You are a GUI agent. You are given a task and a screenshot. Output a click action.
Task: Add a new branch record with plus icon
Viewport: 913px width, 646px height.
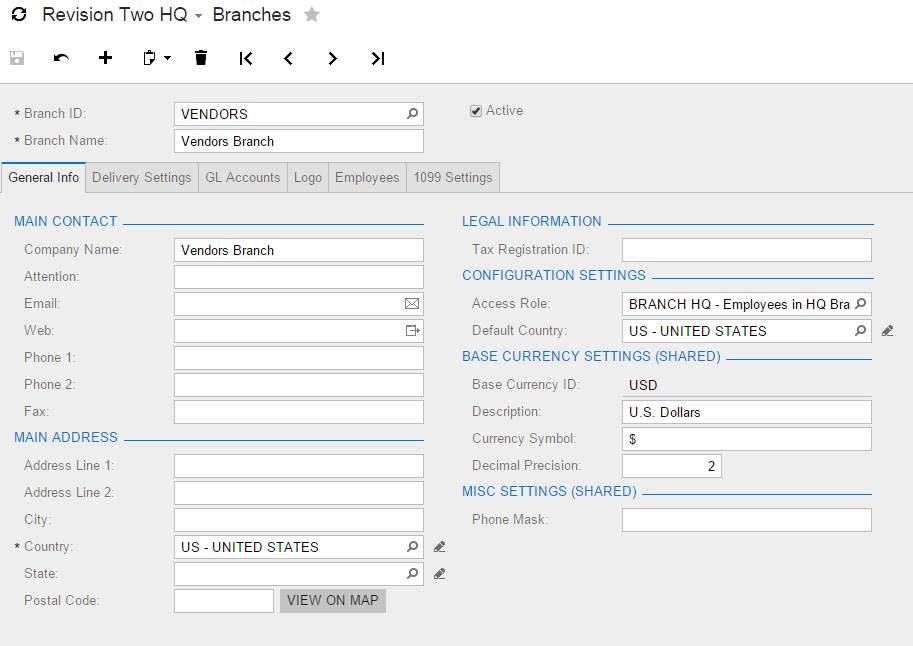(x=105, y=58)
